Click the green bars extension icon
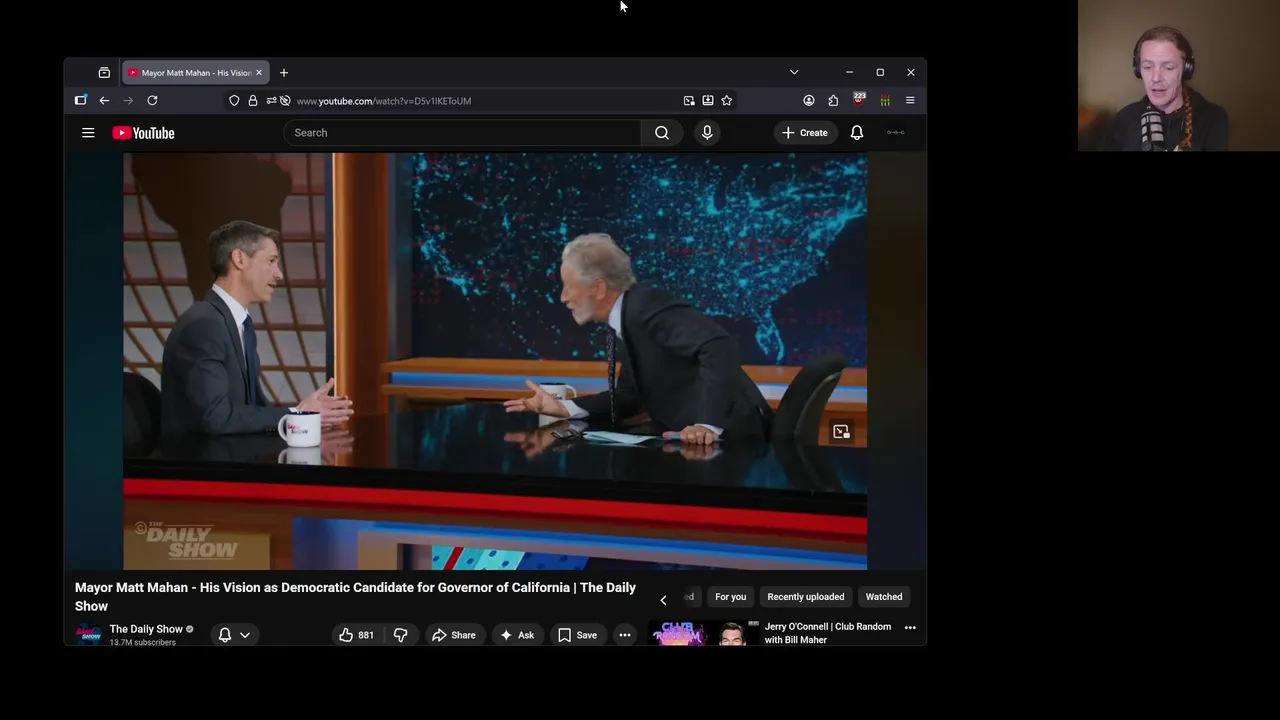1280x720 pixels. (885, 101)
